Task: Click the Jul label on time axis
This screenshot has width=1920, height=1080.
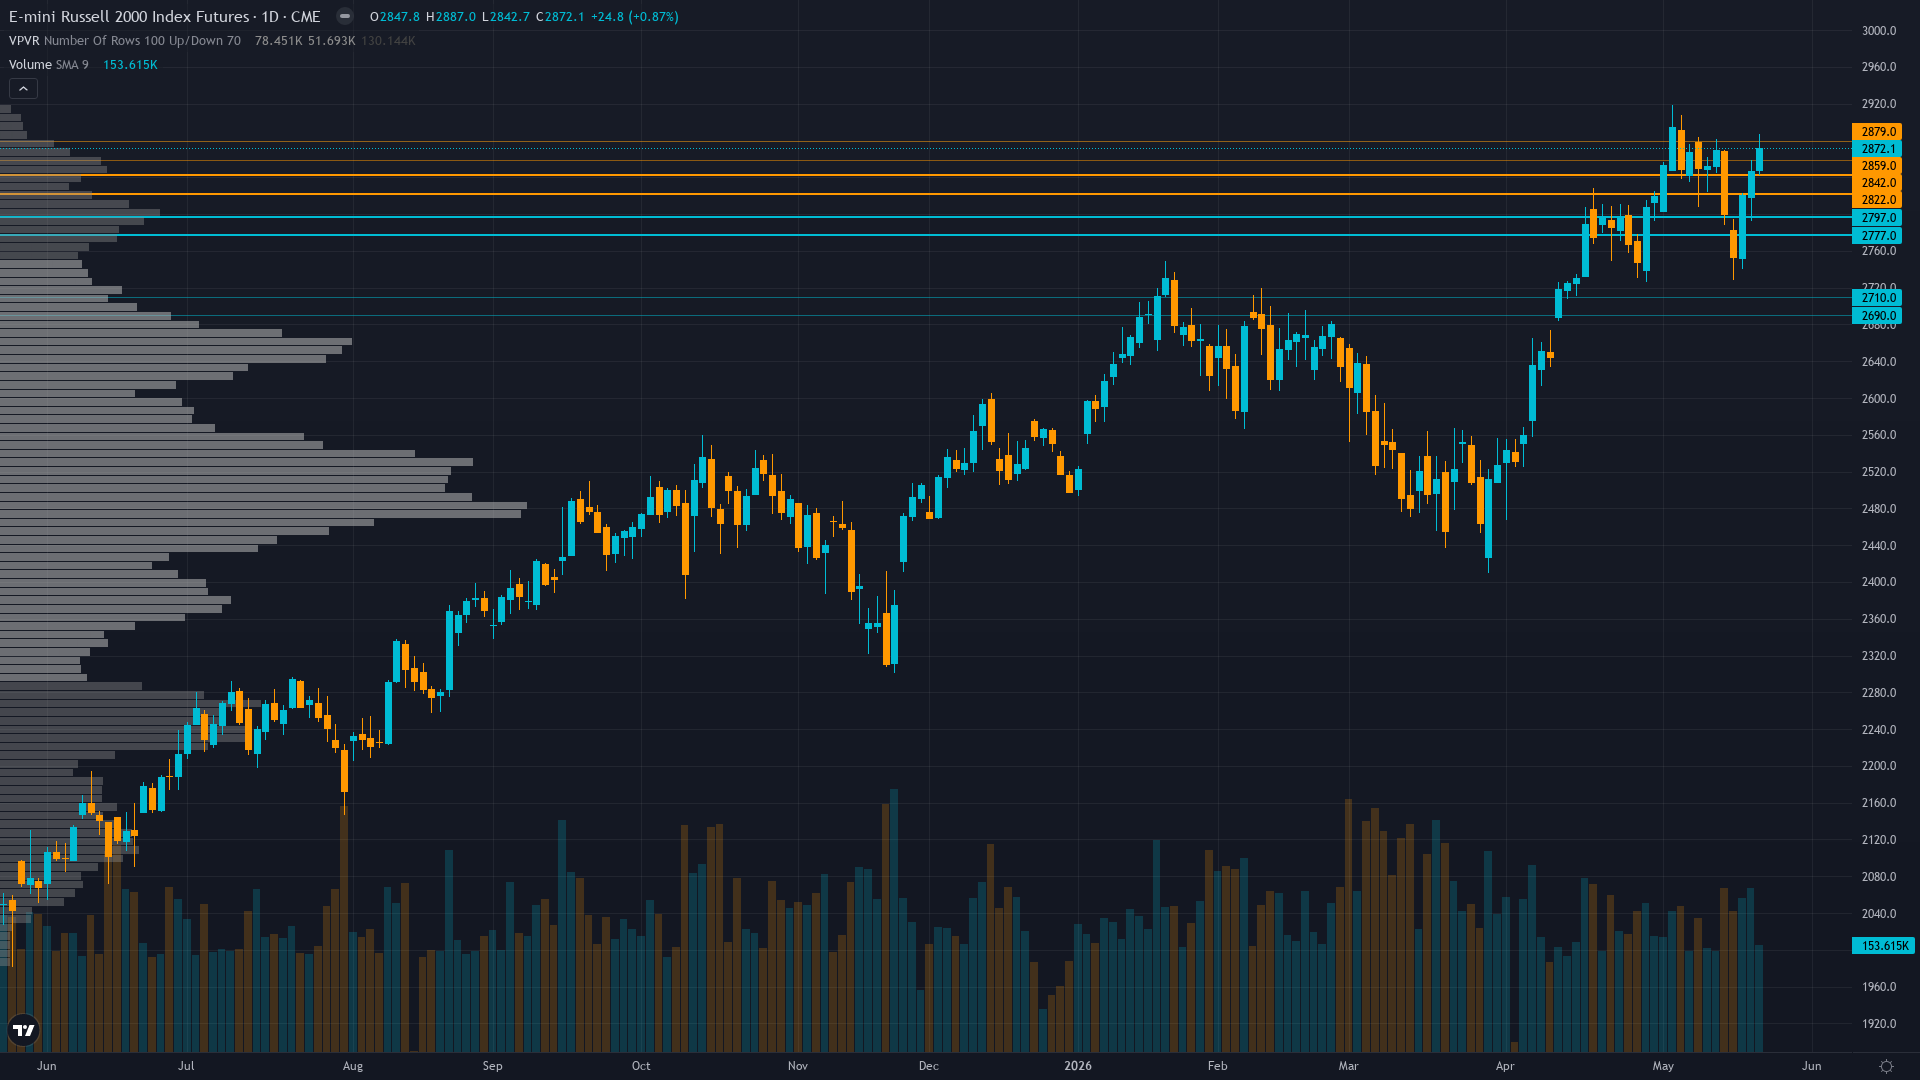Action: coord(186,1066)
